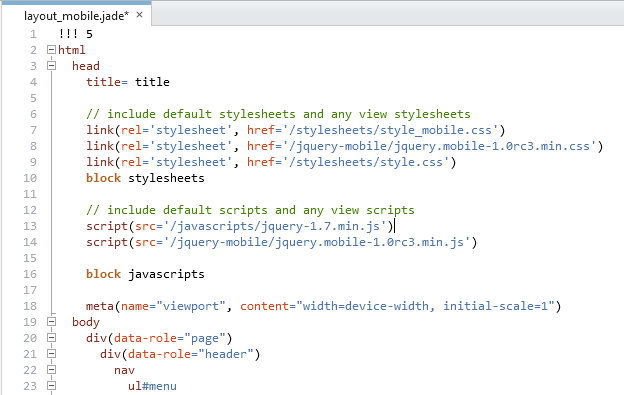Image resolution: width=624 pixels, height=395 pixels.
Task: Click the 'page' string on line 20
Action: coord(205,338)
